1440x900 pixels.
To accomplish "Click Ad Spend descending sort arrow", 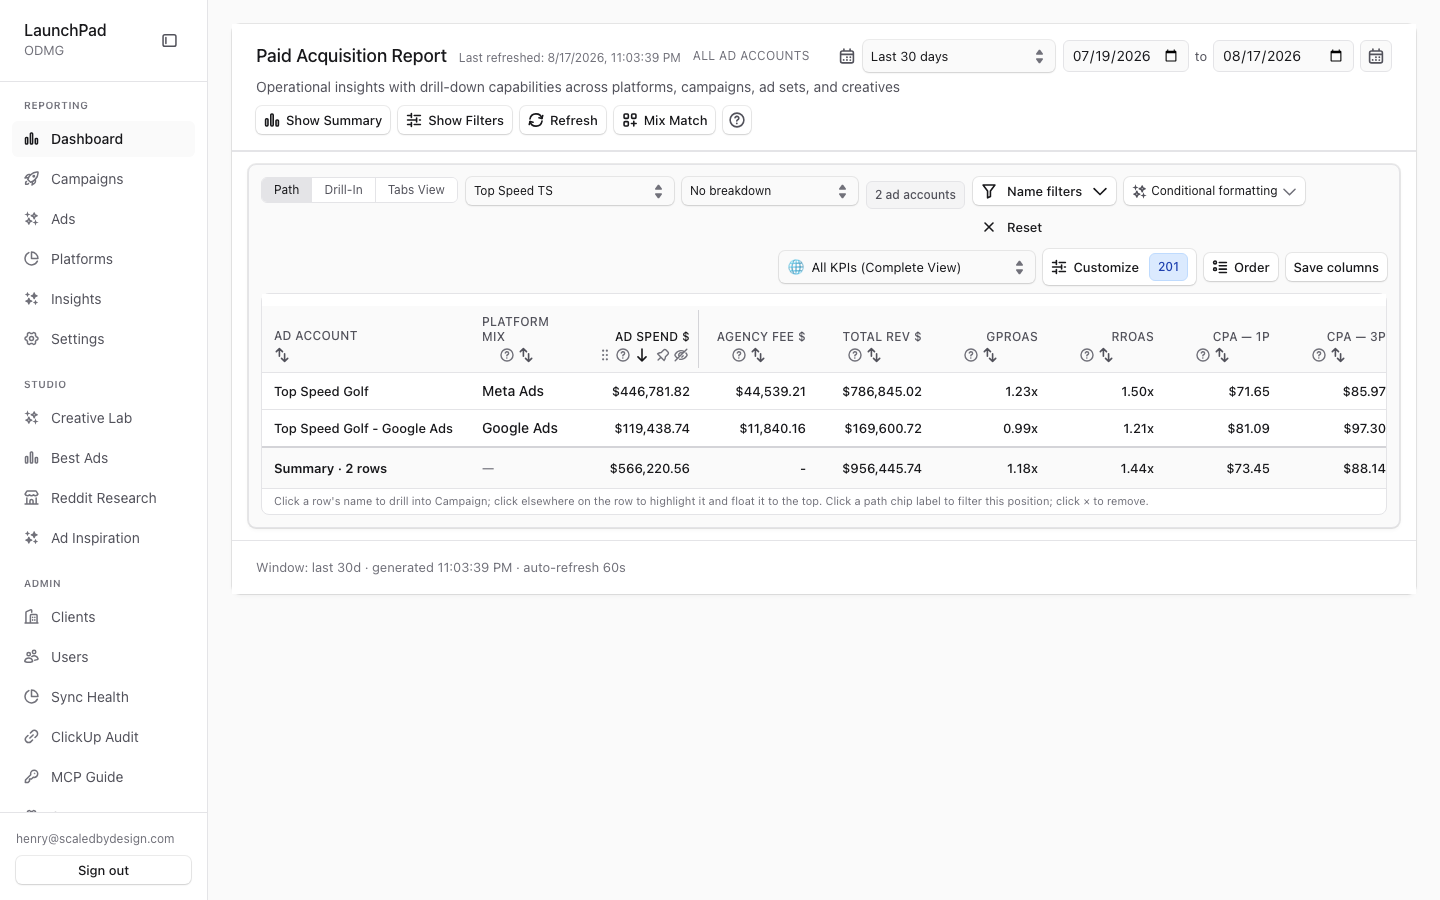I will pyautogui.click(x=642, y=355).
